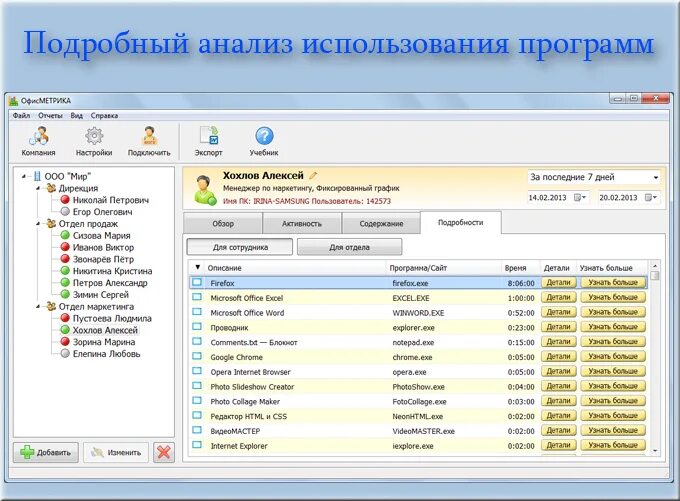Collapse the Отдел продаж tree node
680x501 pixels.
(x=38, y=224)
